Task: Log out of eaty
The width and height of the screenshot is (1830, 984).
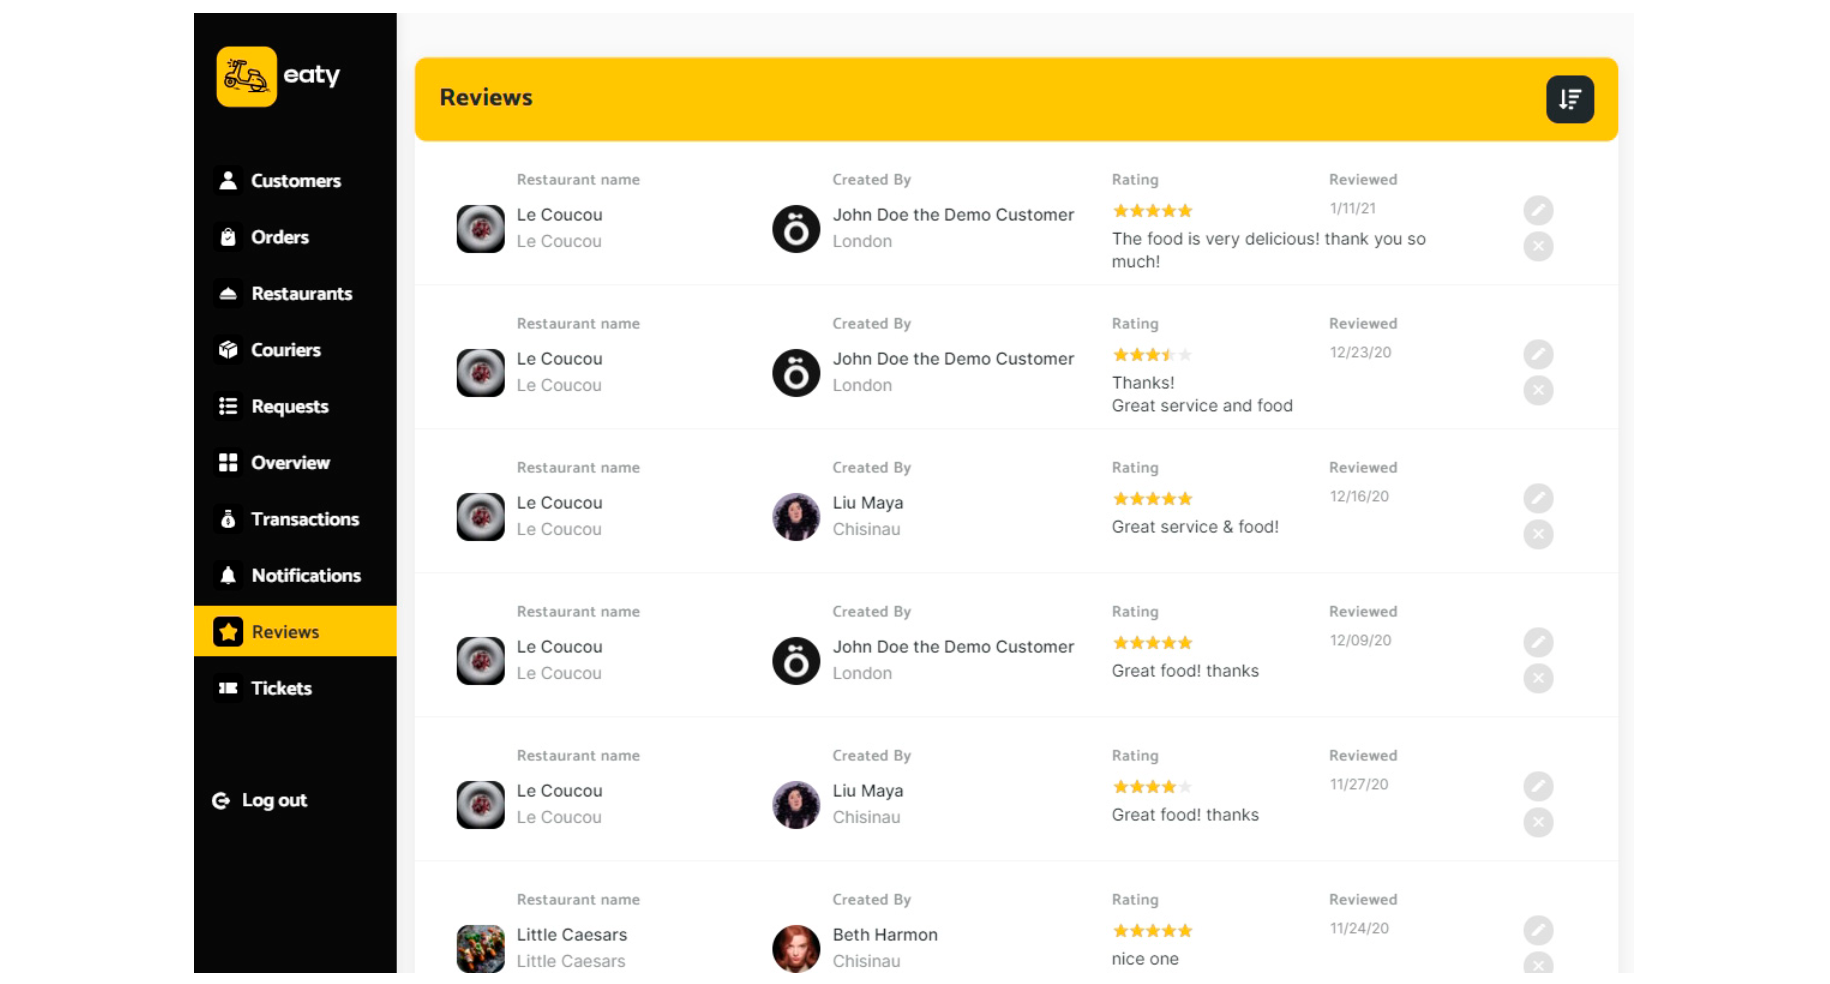Action: click(260, 800)
